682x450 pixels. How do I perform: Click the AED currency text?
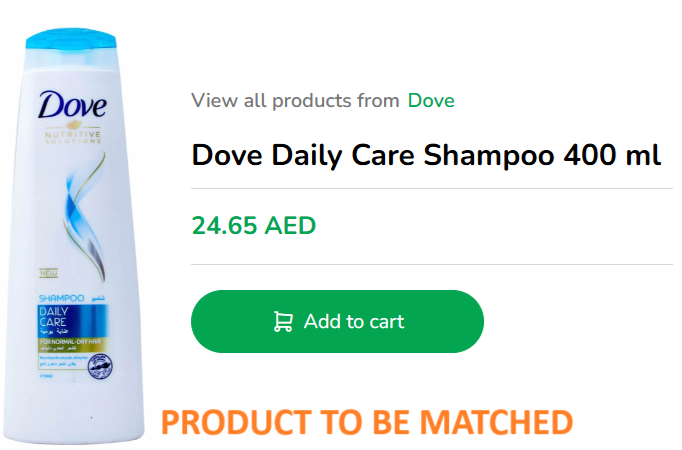coord(290,226)
